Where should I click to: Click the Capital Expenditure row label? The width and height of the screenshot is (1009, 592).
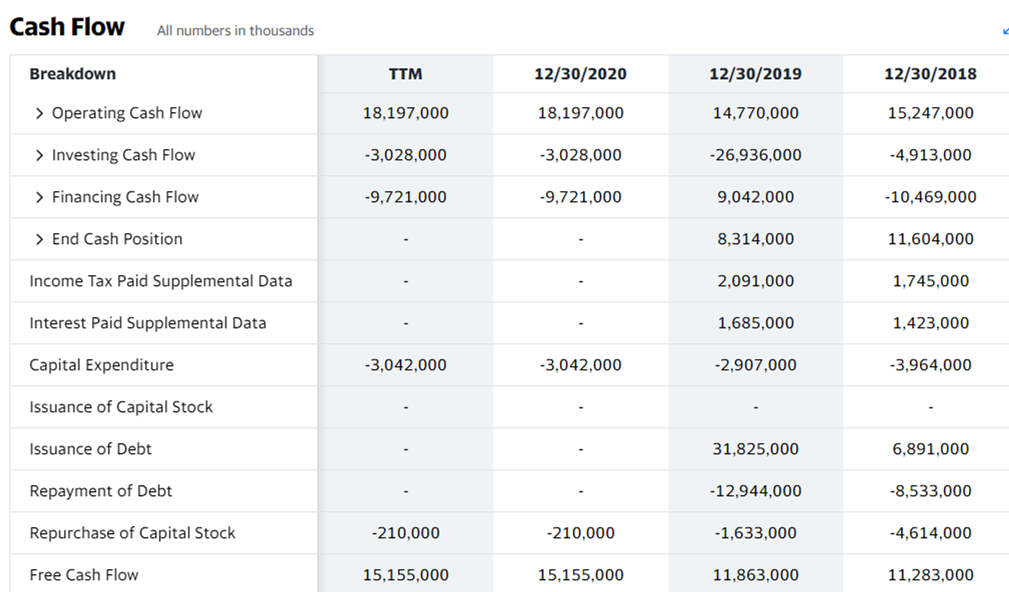click(102, 365)
